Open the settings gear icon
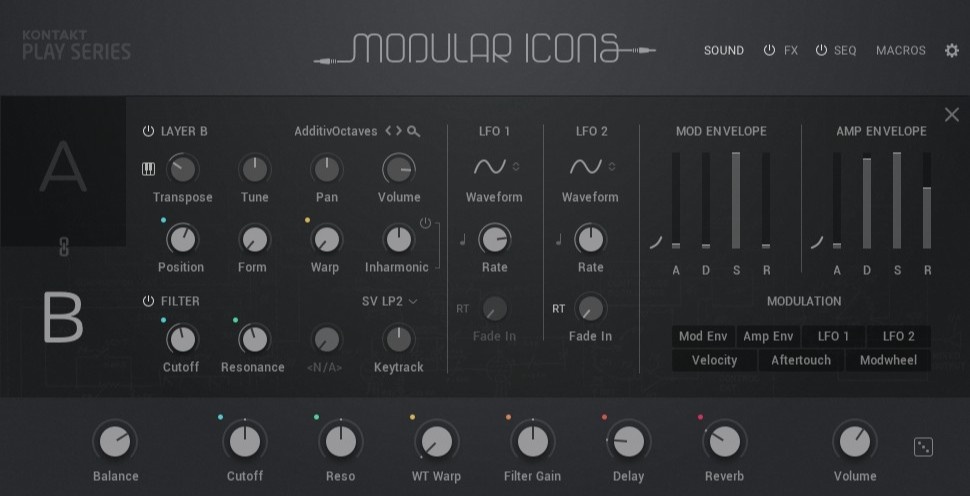Viewport: 970px width, 496px height. click(x=951, y=51)
